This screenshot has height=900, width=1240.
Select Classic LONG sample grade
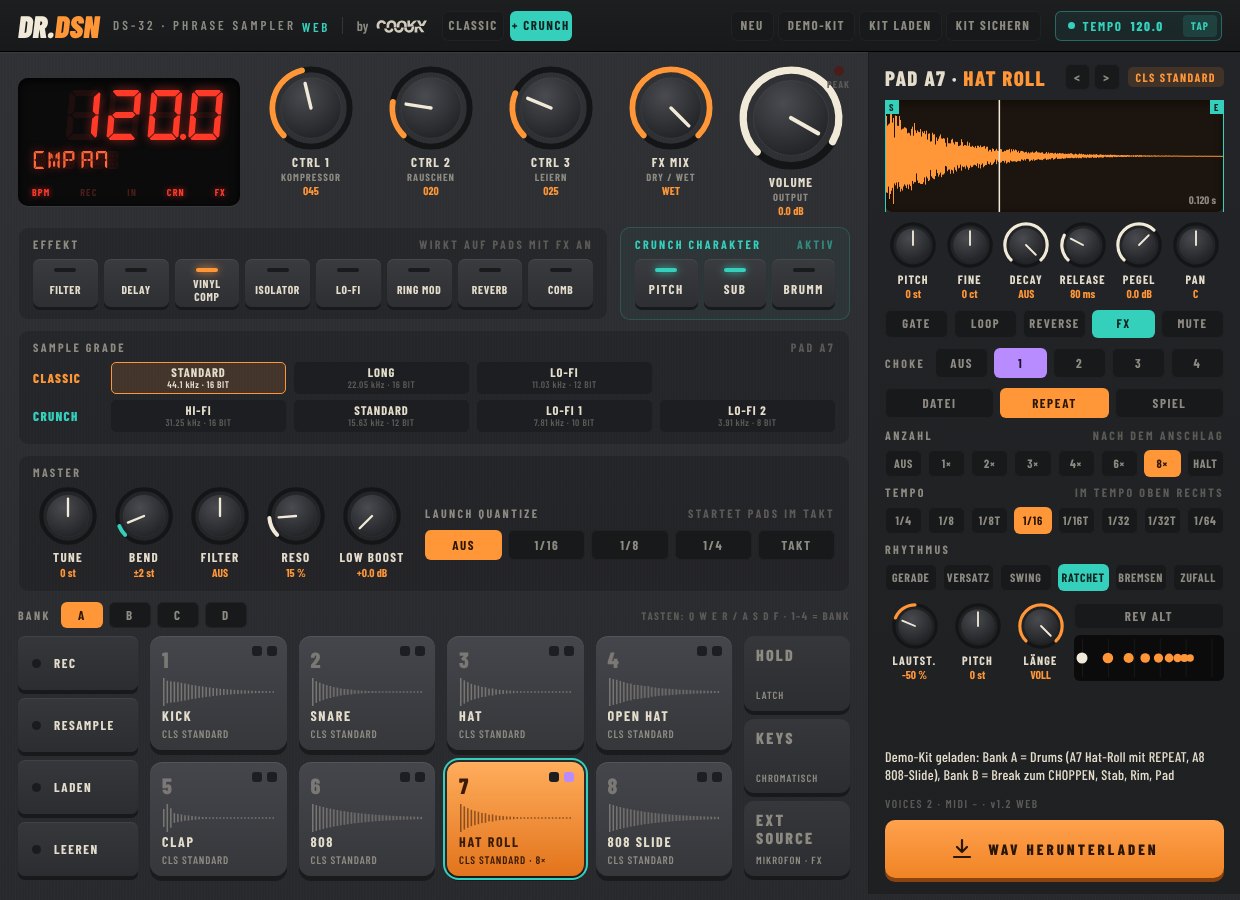[x=381, y=378]
